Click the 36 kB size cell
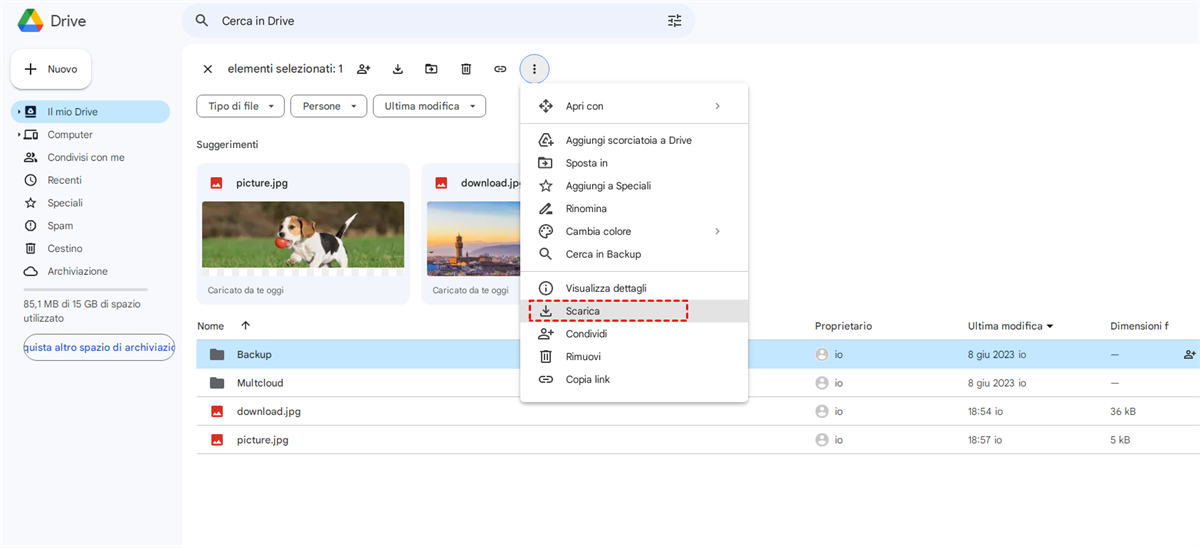Image resolution: width=1200 pixels, height=548 pixels. [x=1122, y=411]
